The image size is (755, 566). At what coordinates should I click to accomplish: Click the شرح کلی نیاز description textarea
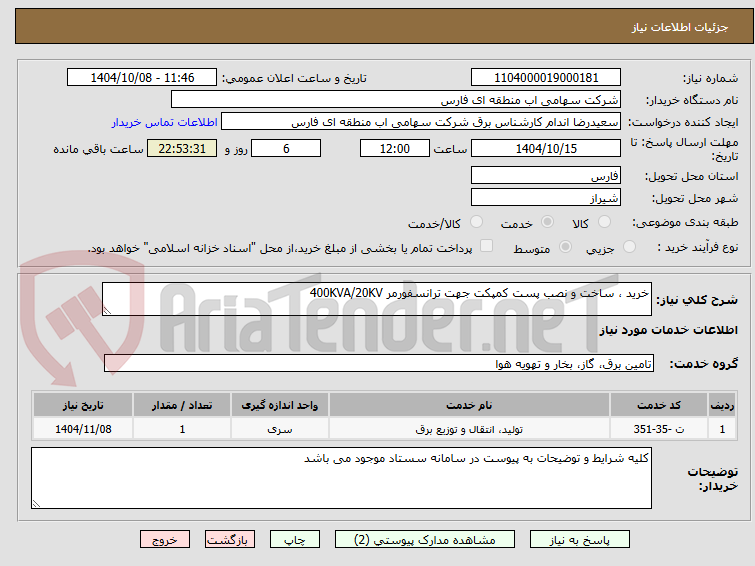[x=377, y=299]
